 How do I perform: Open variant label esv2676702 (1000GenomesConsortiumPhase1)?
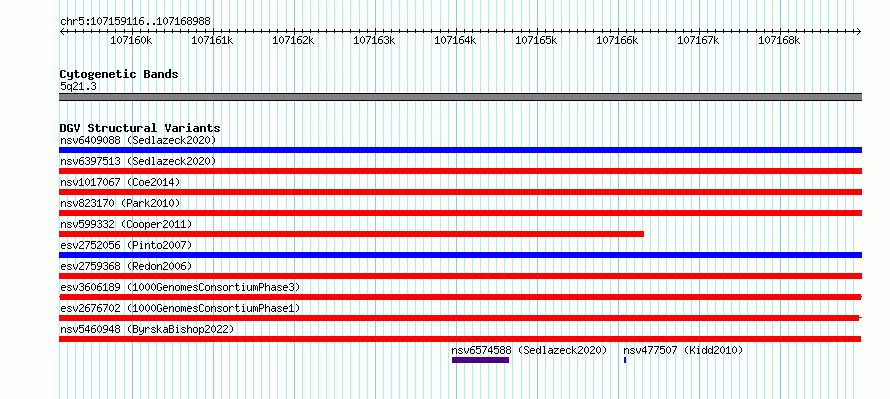[x=180, y=308]
